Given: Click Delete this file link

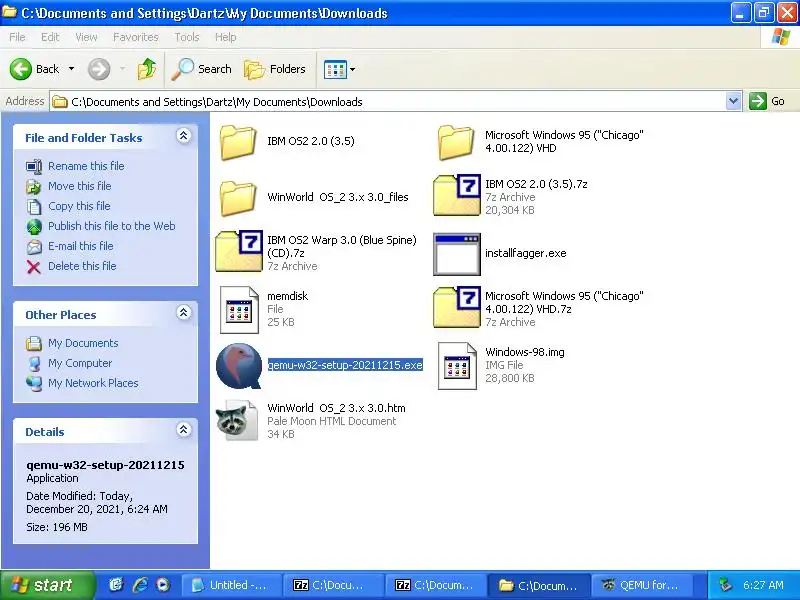Looking at the screenshot, I should 82,266.
